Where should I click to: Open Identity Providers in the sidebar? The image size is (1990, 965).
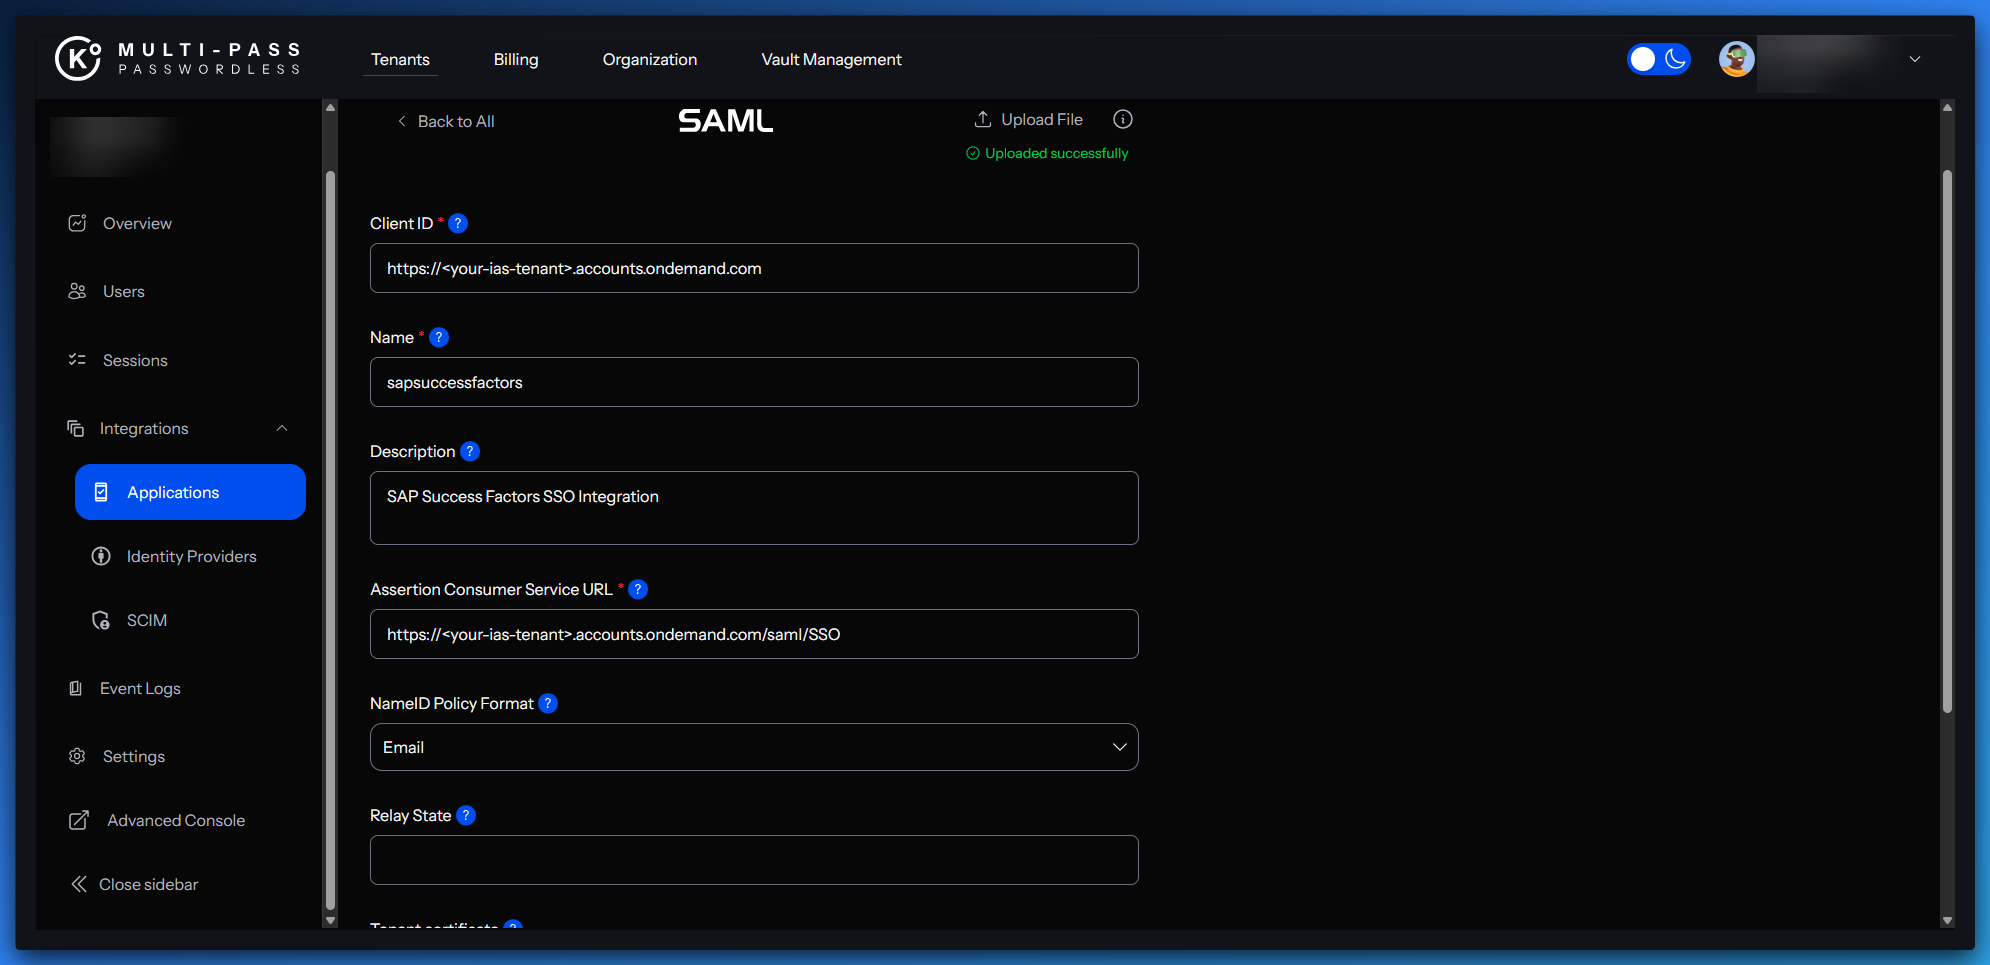tap(191, 557)
